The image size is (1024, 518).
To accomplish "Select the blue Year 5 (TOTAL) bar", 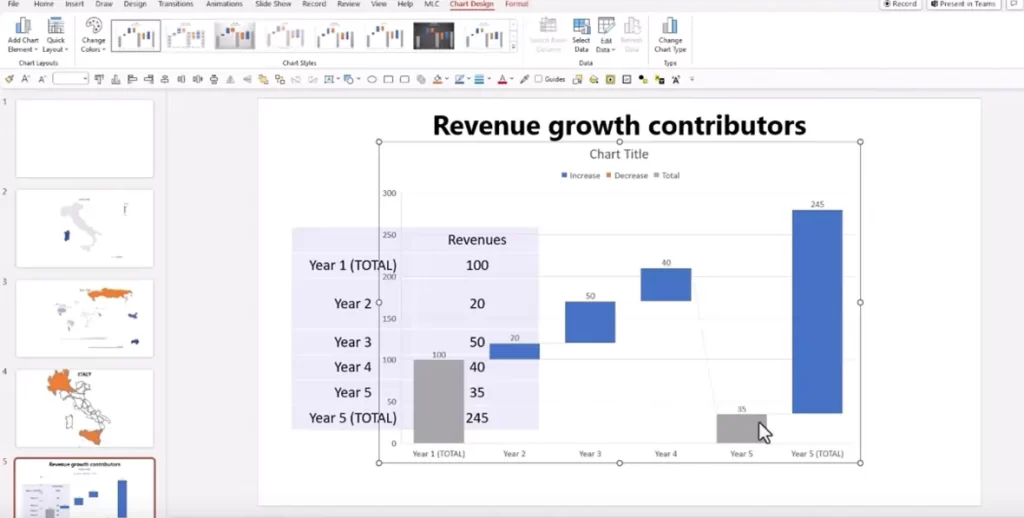I will [x=817, y=312].
